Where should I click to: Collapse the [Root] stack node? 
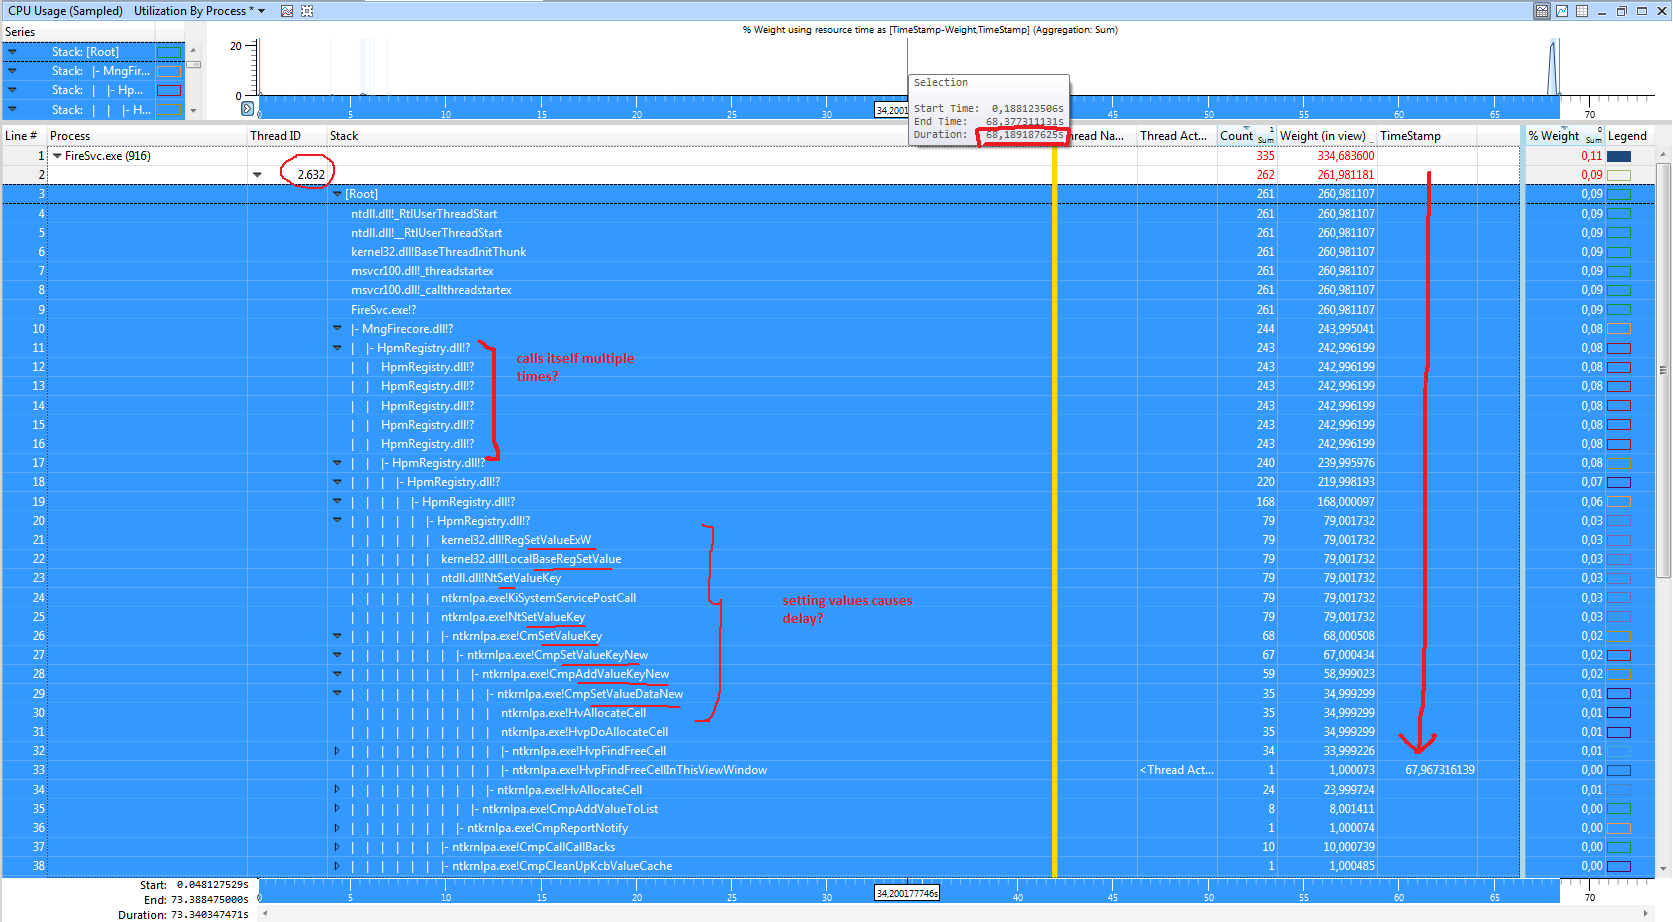coord(337,194)
